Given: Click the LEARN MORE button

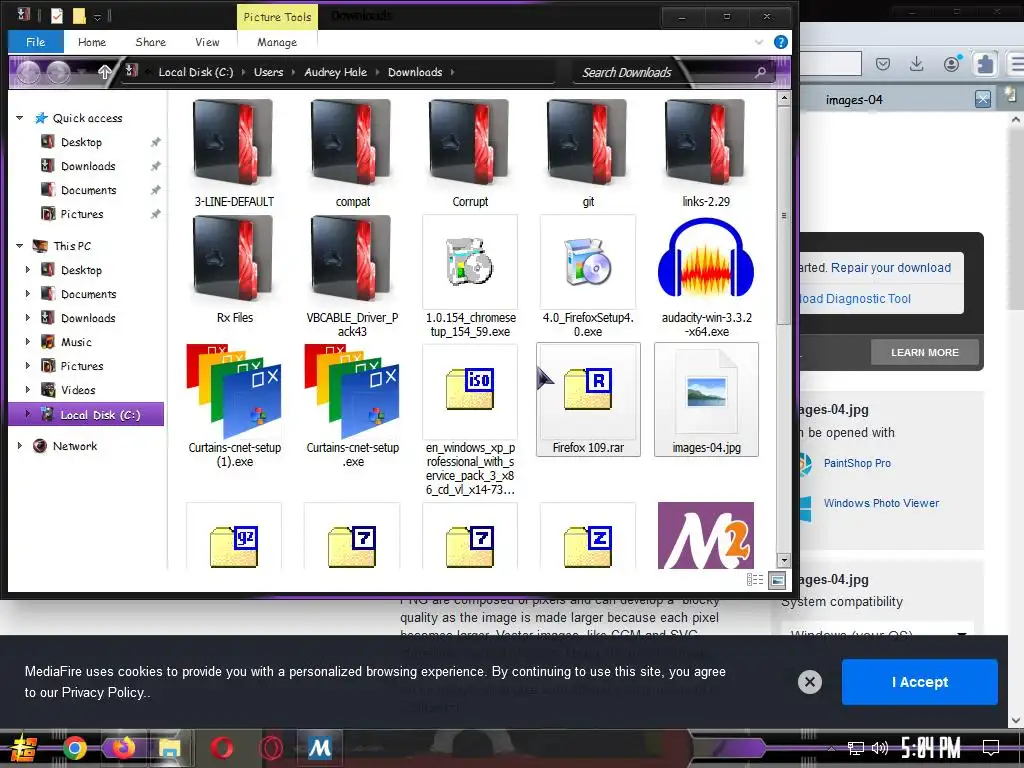Looking at the screenshot, I should click(x=925, y=353).
